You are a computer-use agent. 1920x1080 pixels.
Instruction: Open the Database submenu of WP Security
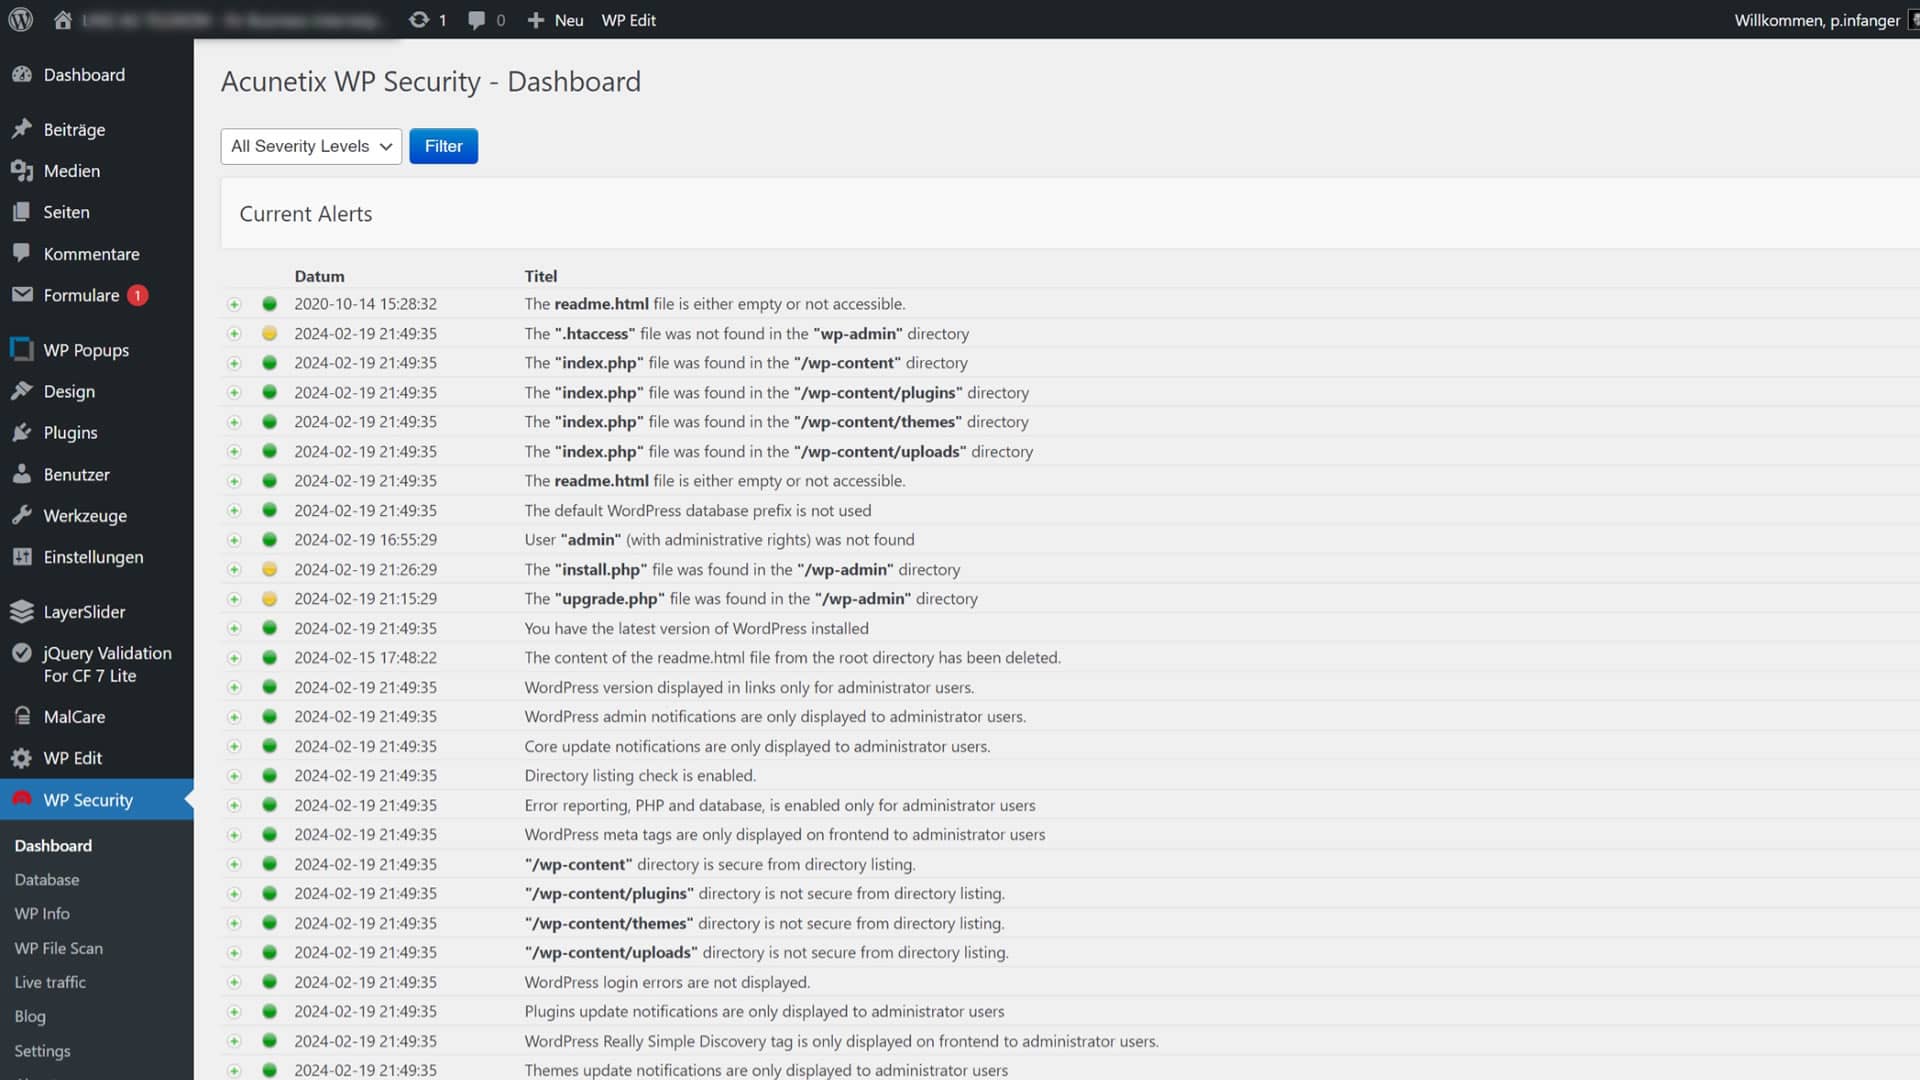[47, 880]
